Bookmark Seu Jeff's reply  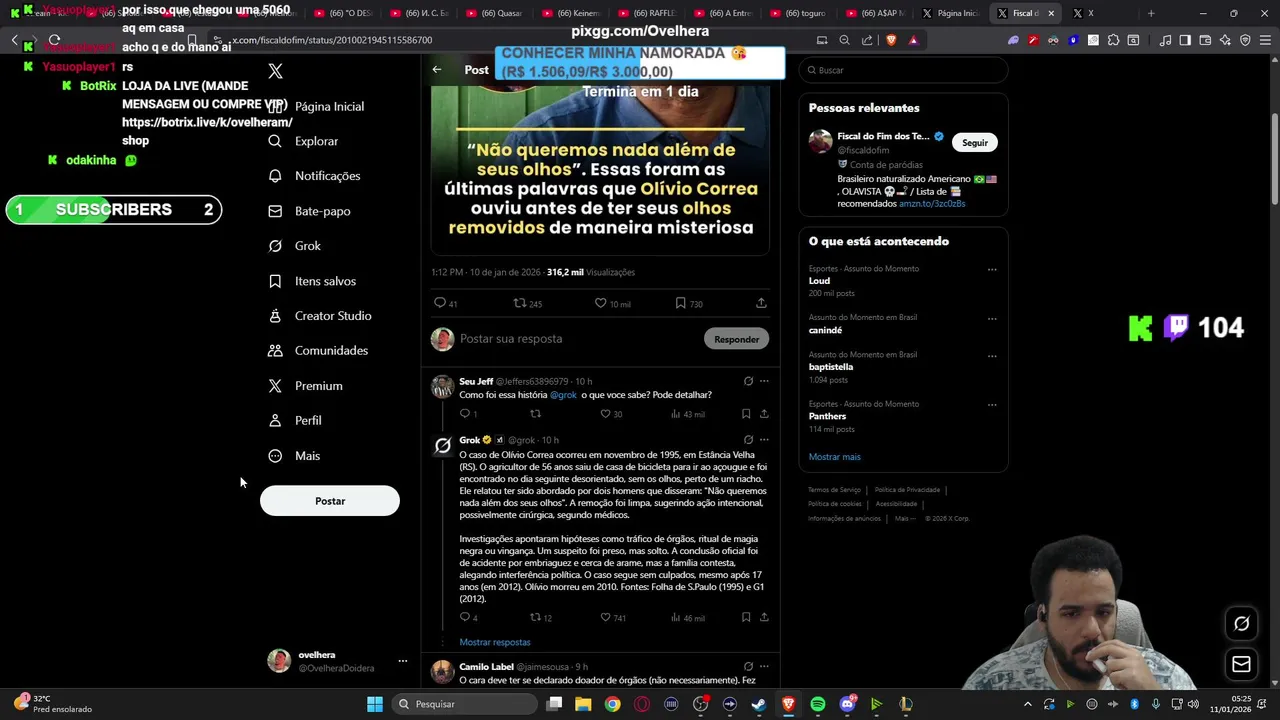pyautogui.click(x=746, y=414)
